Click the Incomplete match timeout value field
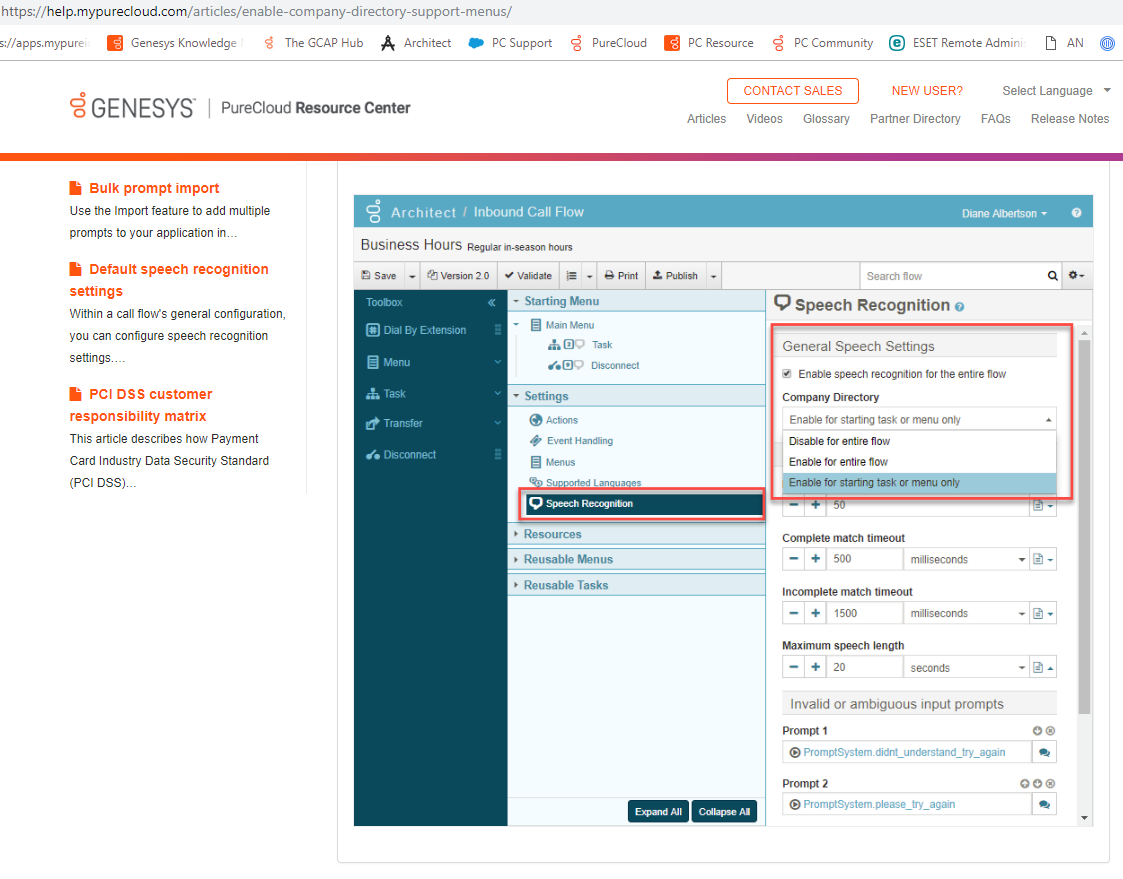The image size is (1123, 879). [864, 613]
